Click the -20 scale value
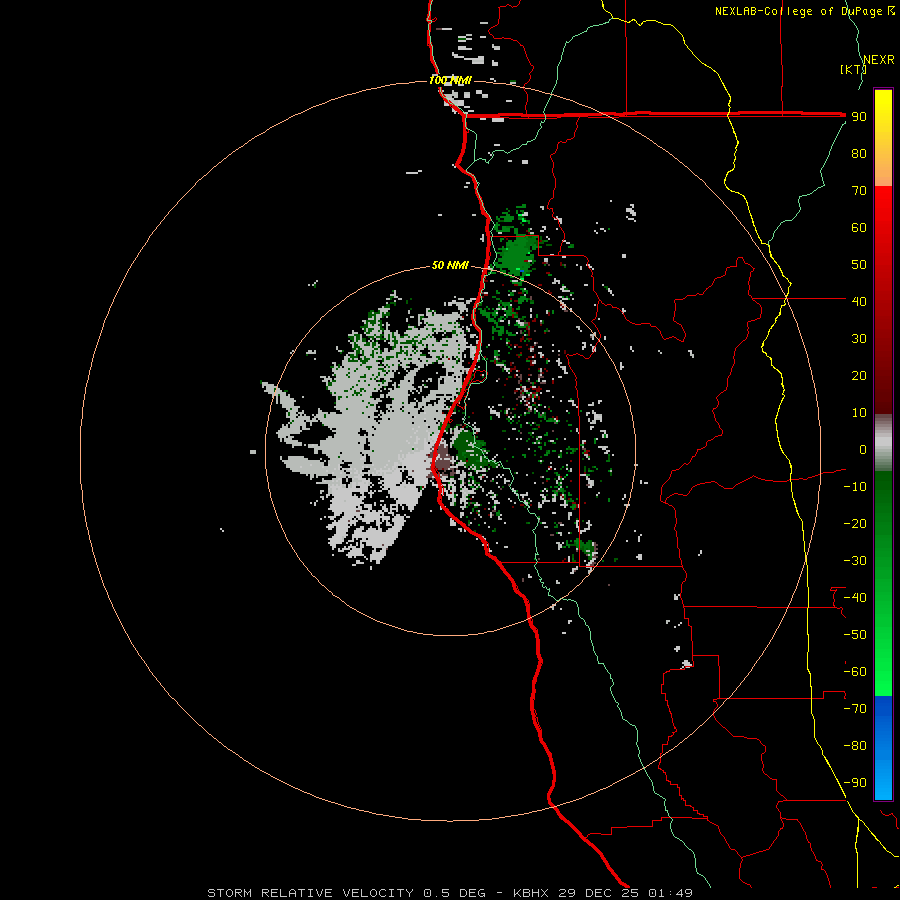This screenshot has height=900, width=900. pos(855,523)
